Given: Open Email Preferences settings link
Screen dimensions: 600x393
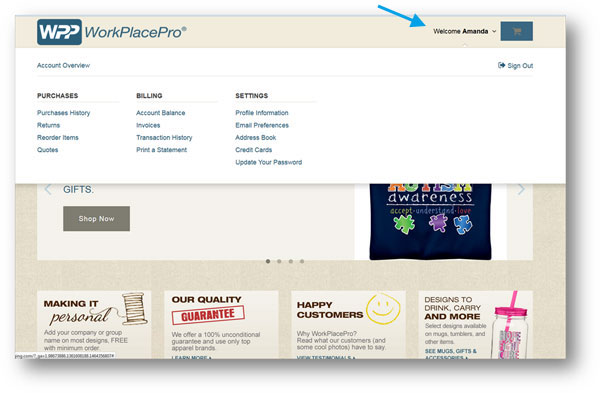Looking at the screenshot, I should tap(262, 125).
